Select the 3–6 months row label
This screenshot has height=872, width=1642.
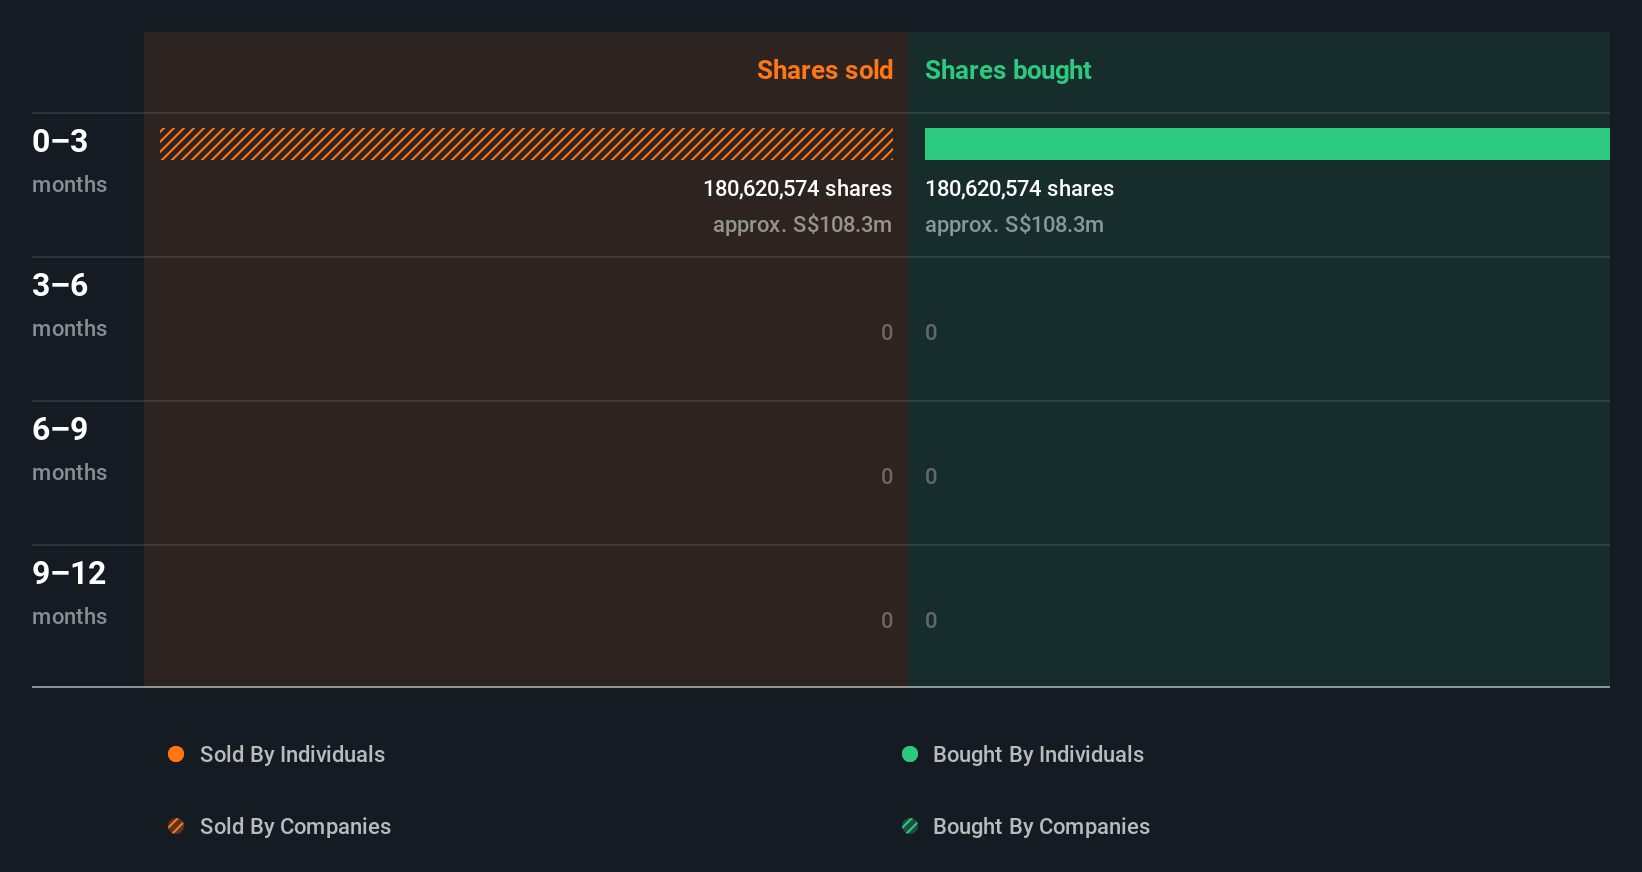(x=68, y=304)
